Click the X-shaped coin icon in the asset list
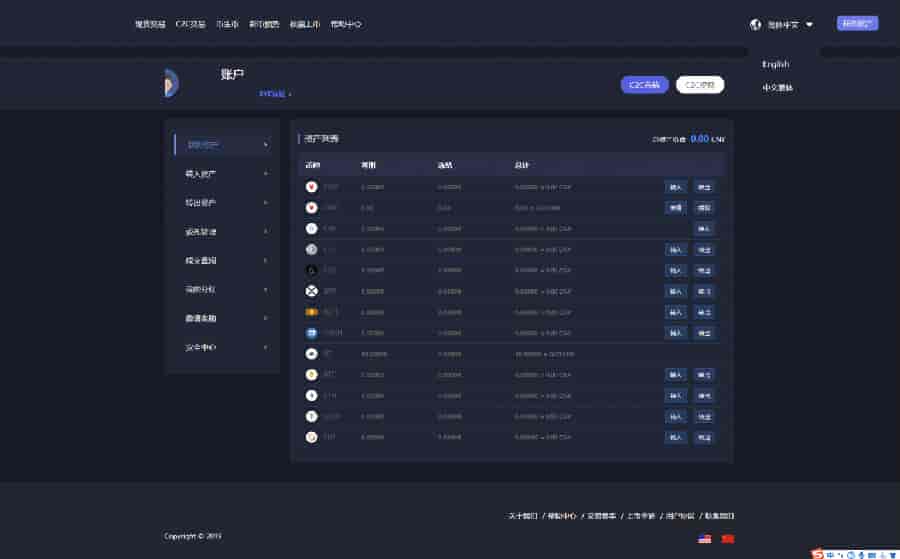900x559 pixels. pyautogui.click(x=311, y=291)
